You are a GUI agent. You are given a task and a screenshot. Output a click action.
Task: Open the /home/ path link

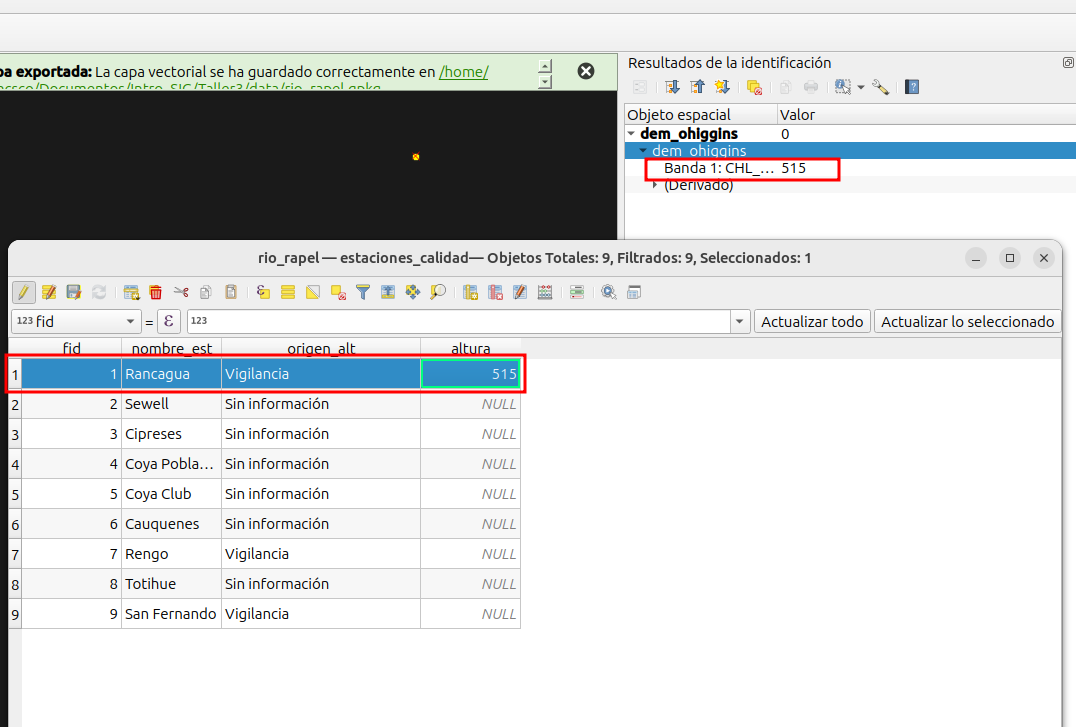(463, 72)
